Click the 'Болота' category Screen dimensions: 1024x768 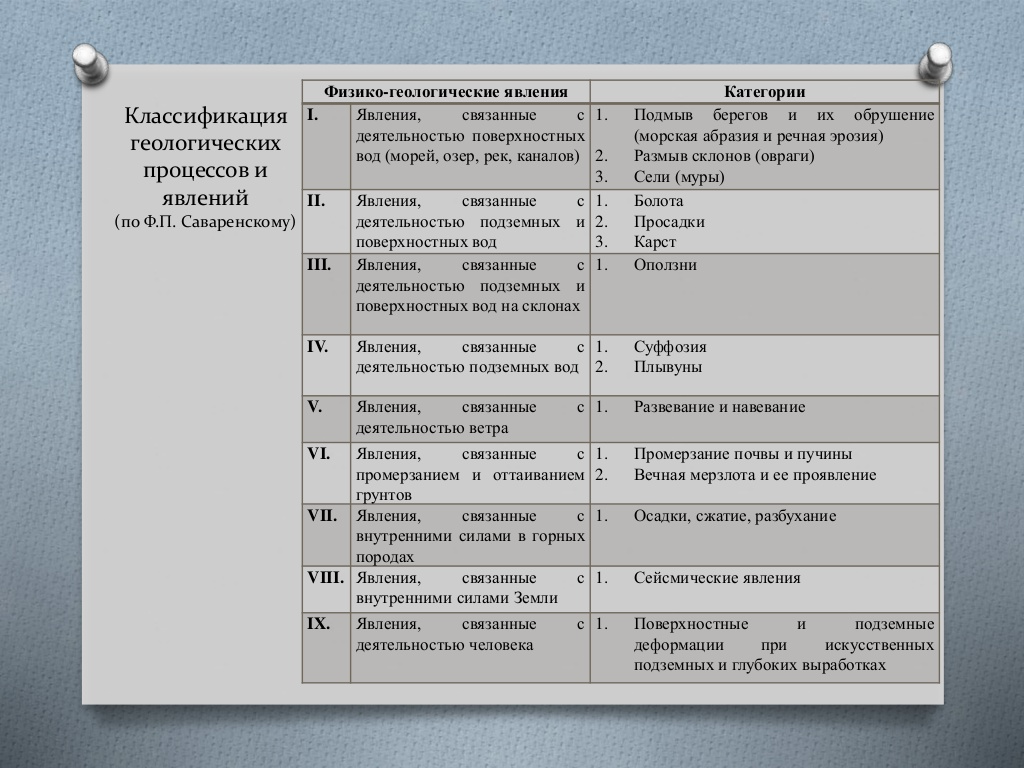[x=658, y=201]
